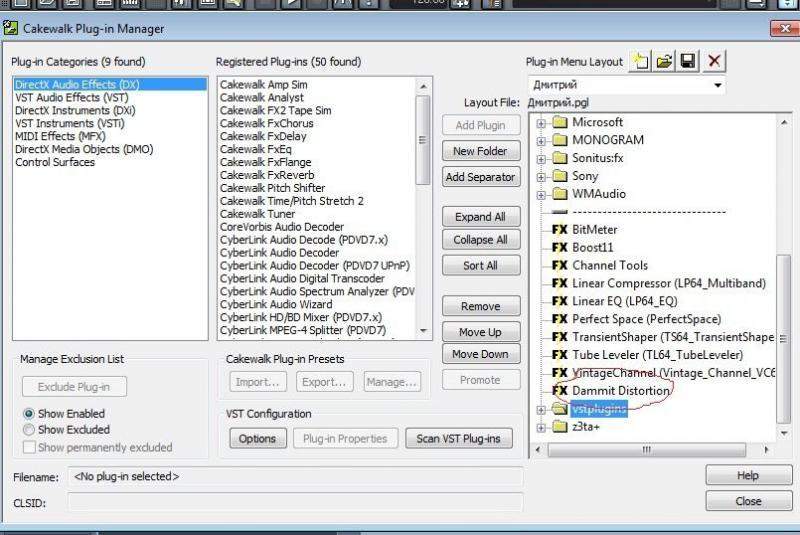
Task: Expand the Sony folder node
Action: pos(541,177)
